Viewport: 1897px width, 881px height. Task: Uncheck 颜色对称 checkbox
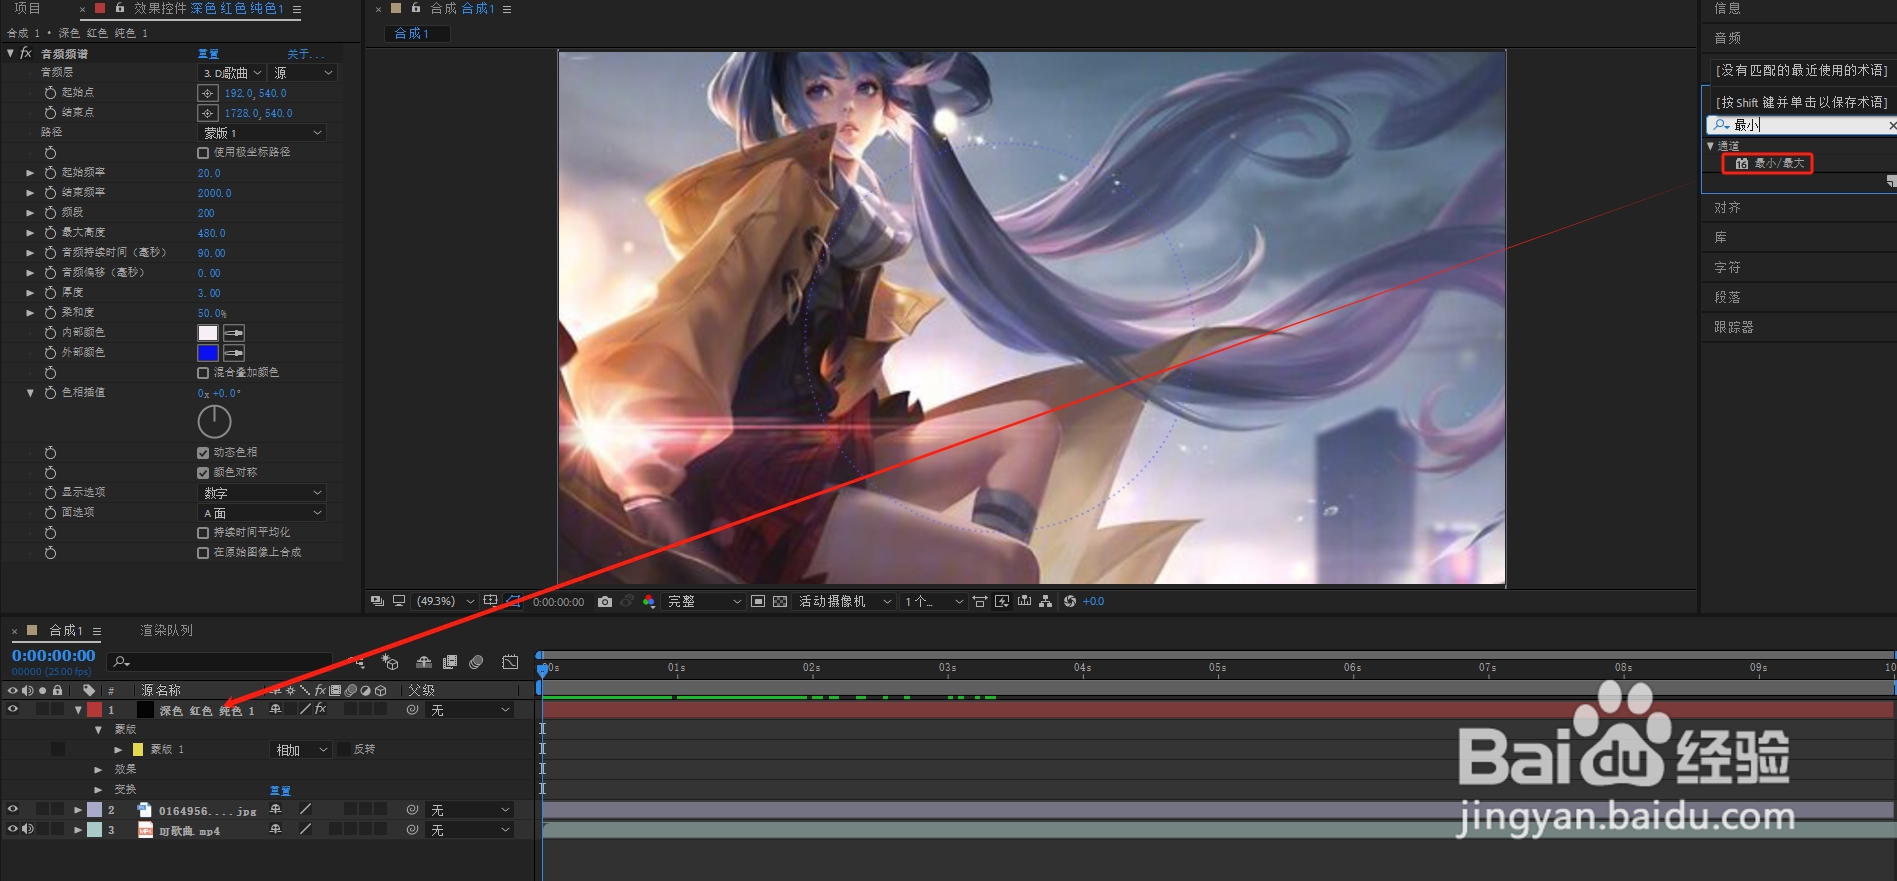pos(203,473)
